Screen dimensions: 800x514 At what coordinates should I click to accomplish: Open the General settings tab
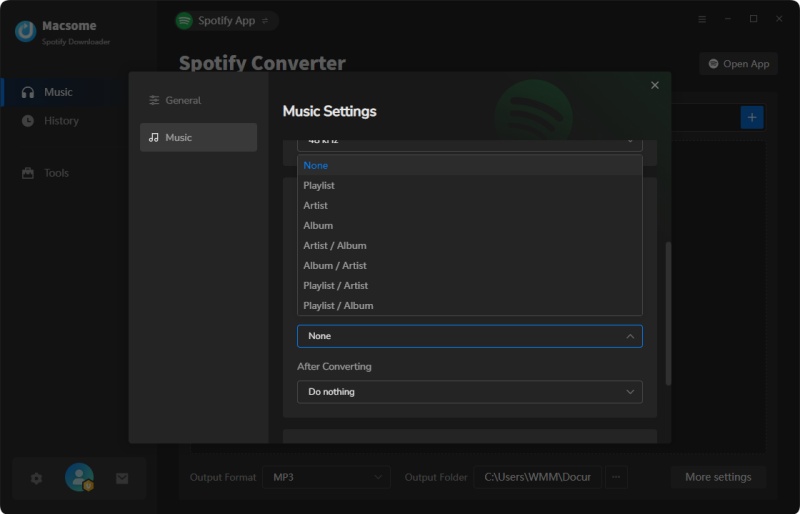point(198,100)
